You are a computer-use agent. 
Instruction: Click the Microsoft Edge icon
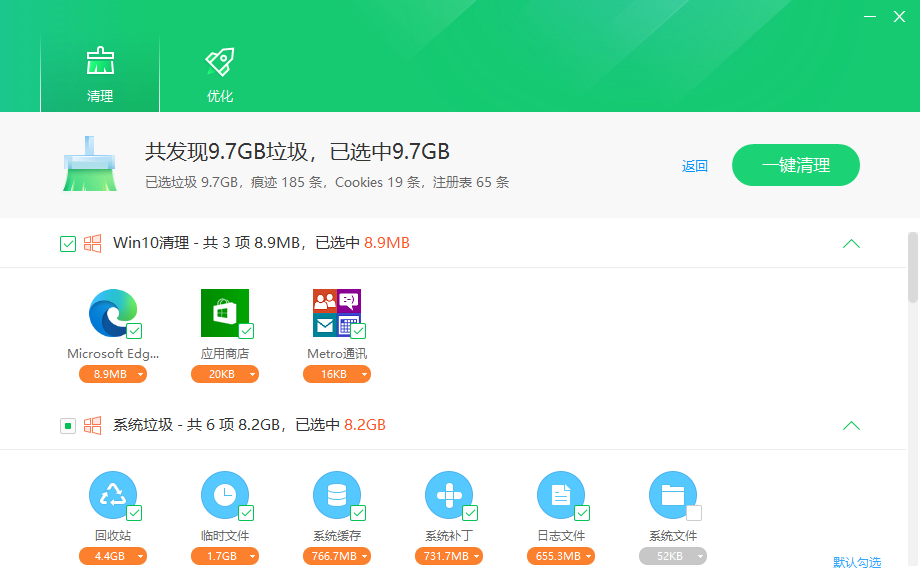pyautogui.click(x=113, y=313)
